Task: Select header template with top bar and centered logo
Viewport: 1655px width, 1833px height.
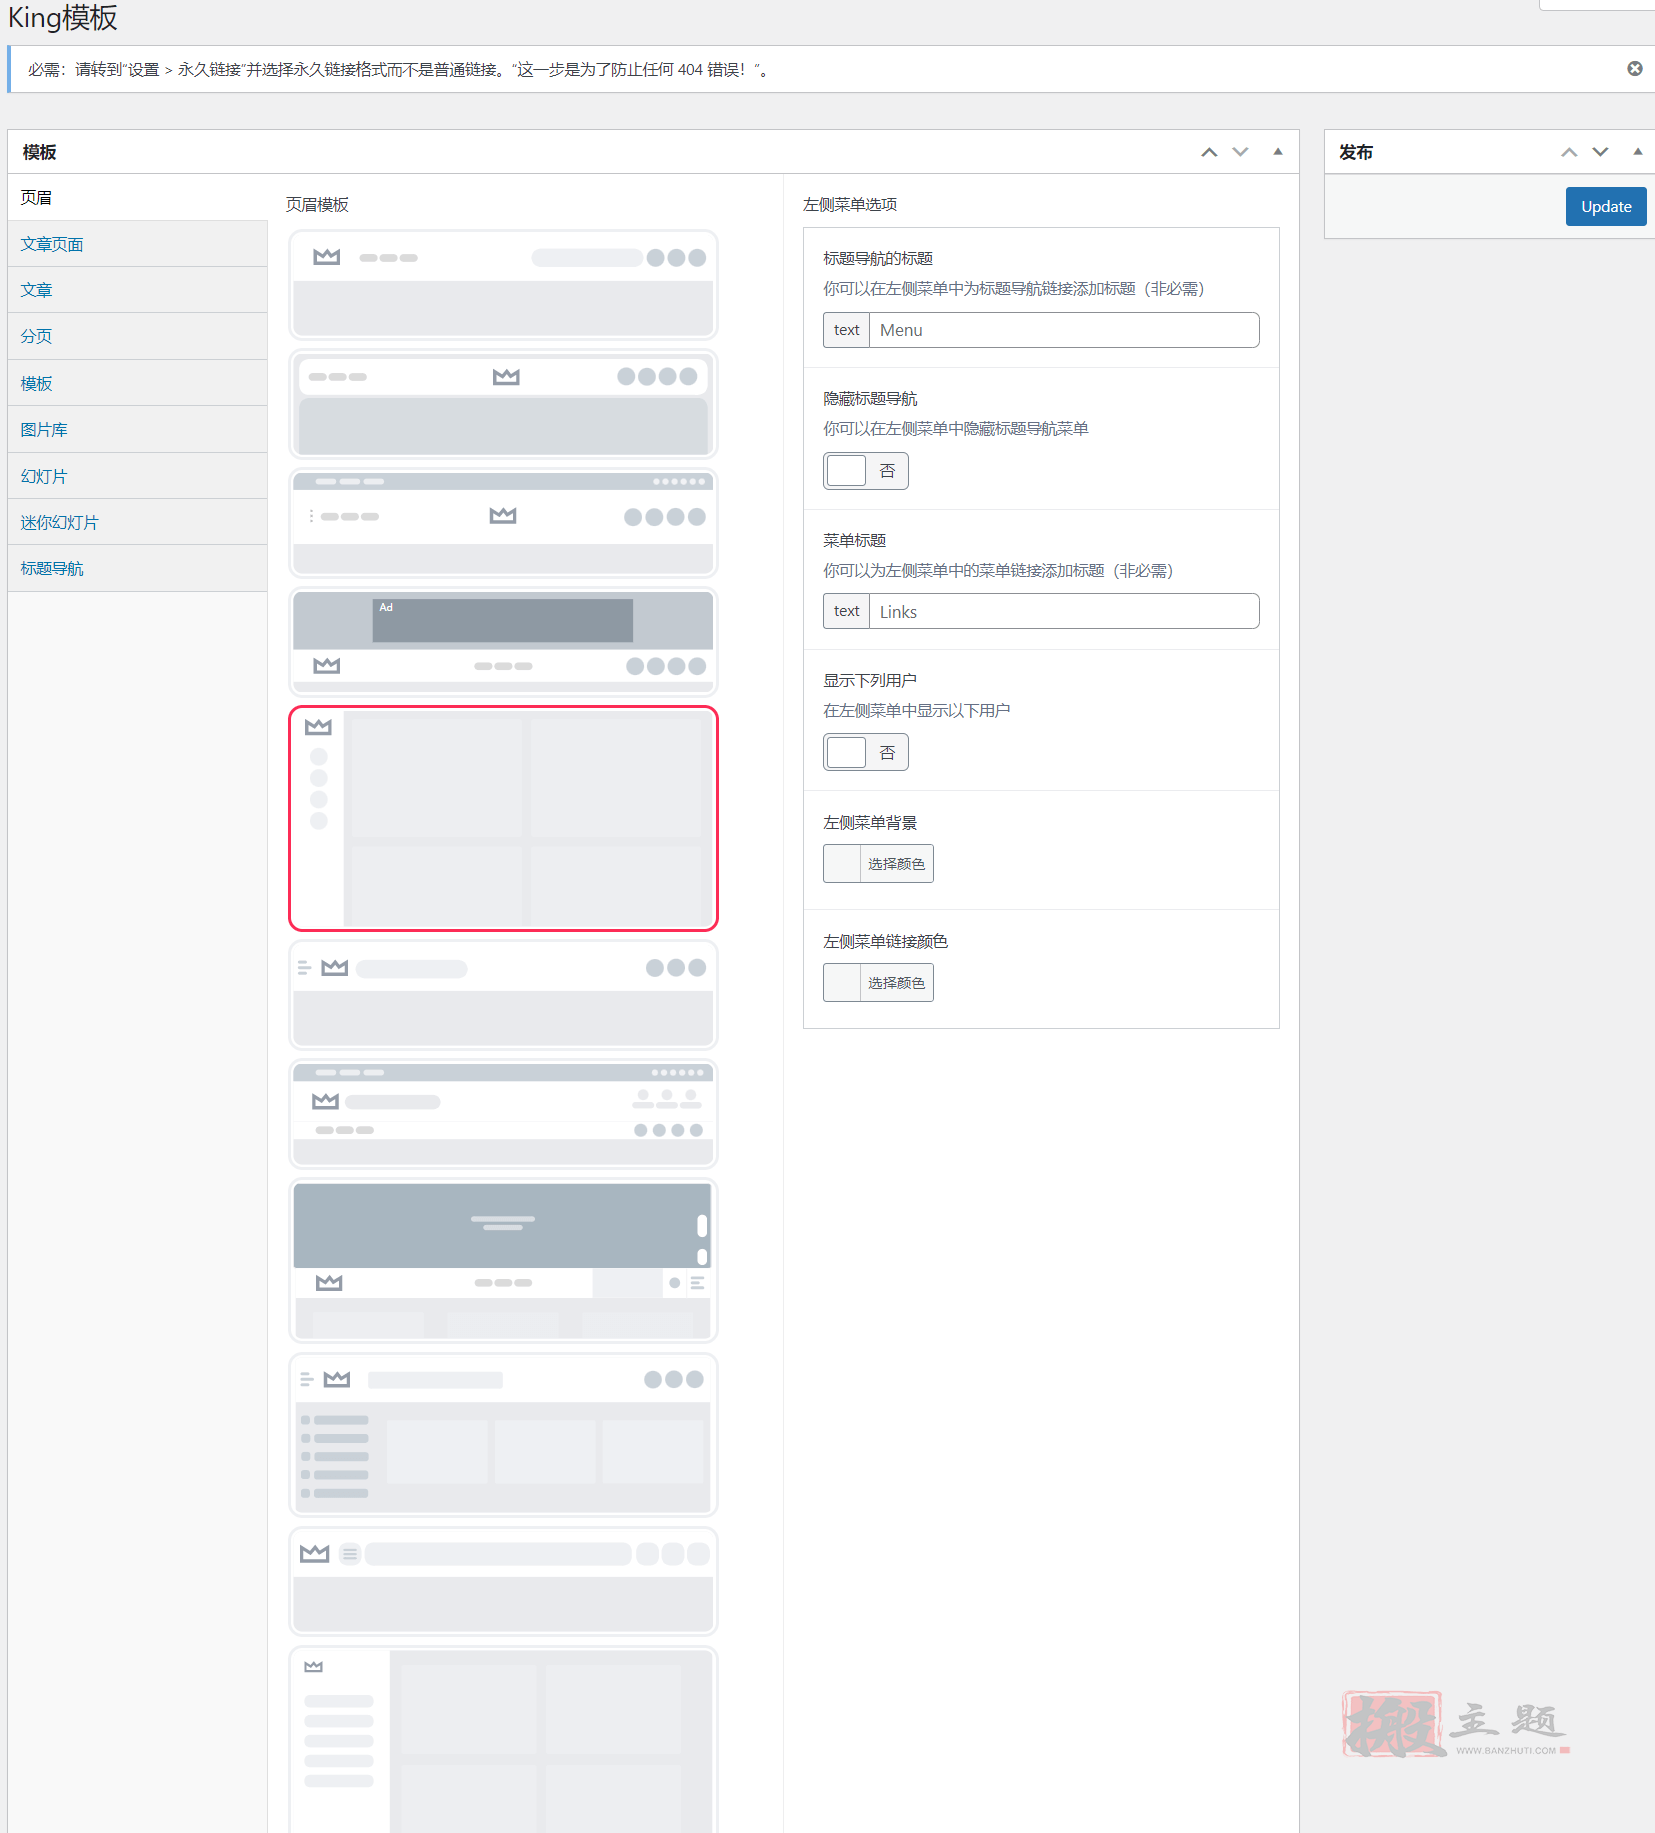Action: click(x=503, y=523)
